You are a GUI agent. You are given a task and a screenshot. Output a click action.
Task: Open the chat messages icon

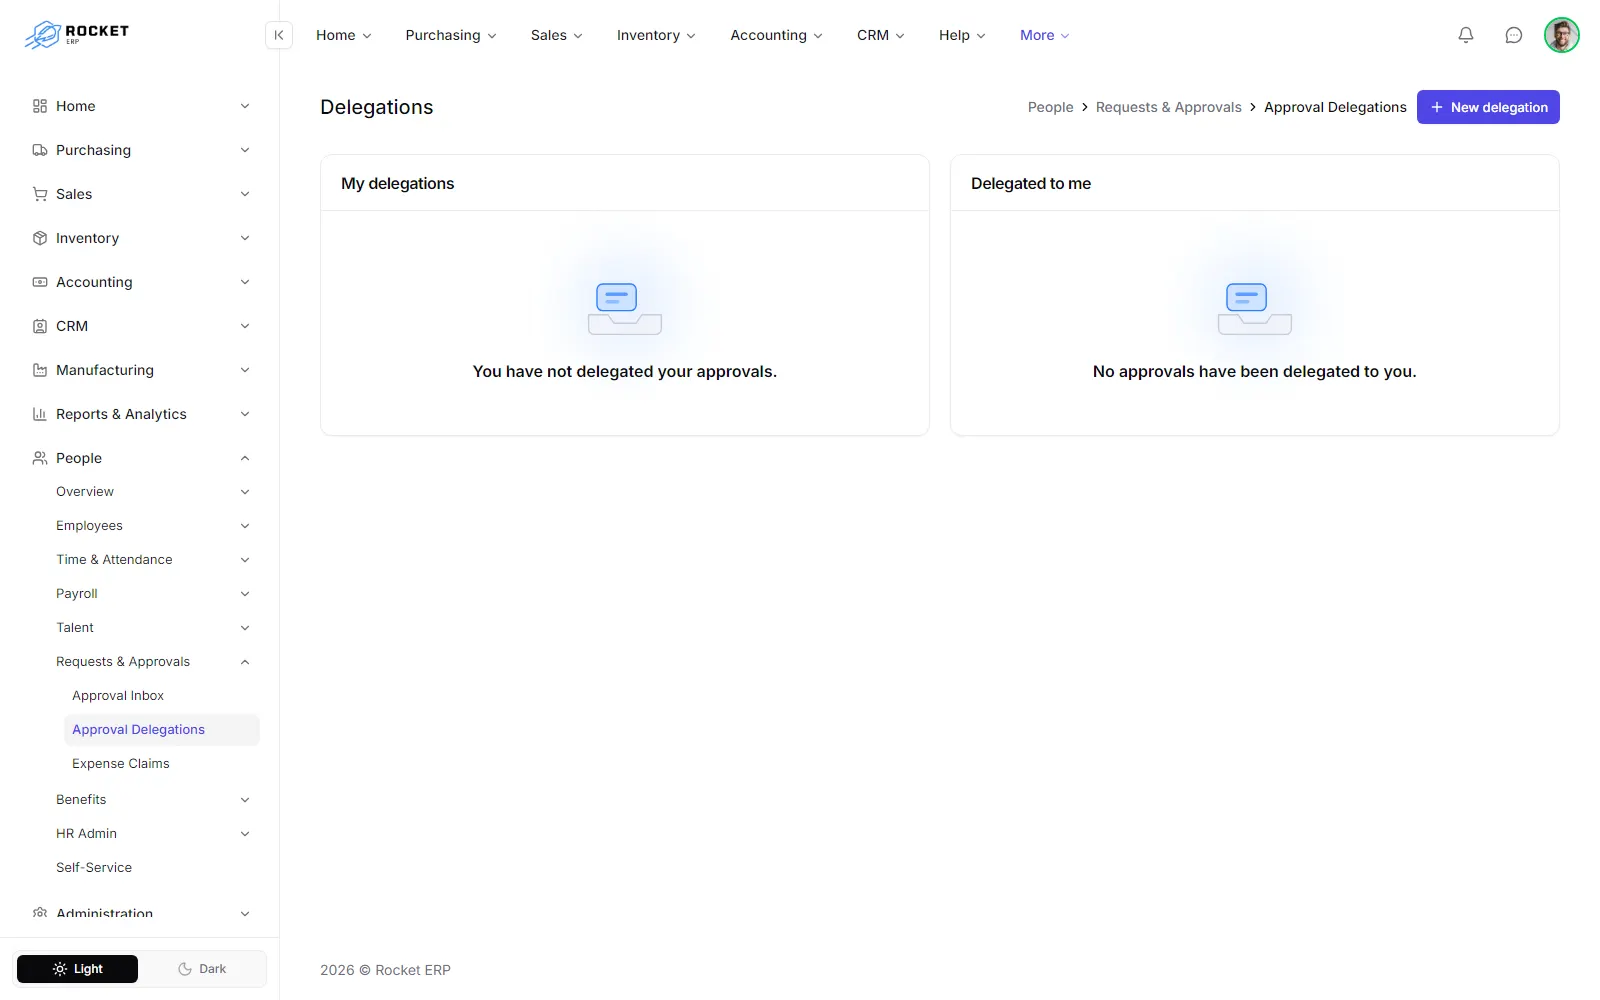pyautogui.click(x=1514, y=35)
